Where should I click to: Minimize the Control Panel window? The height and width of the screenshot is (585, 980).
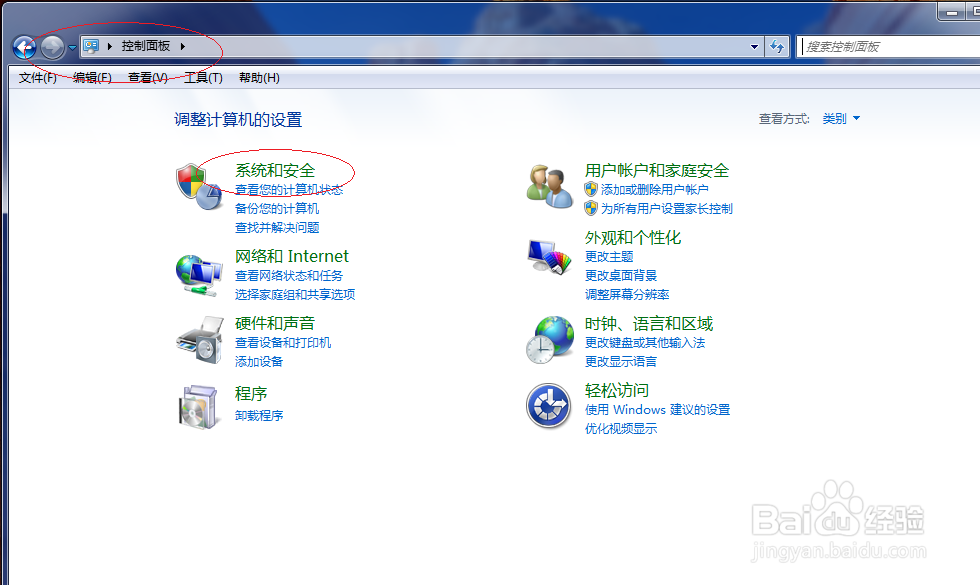[x=952, y=11]
